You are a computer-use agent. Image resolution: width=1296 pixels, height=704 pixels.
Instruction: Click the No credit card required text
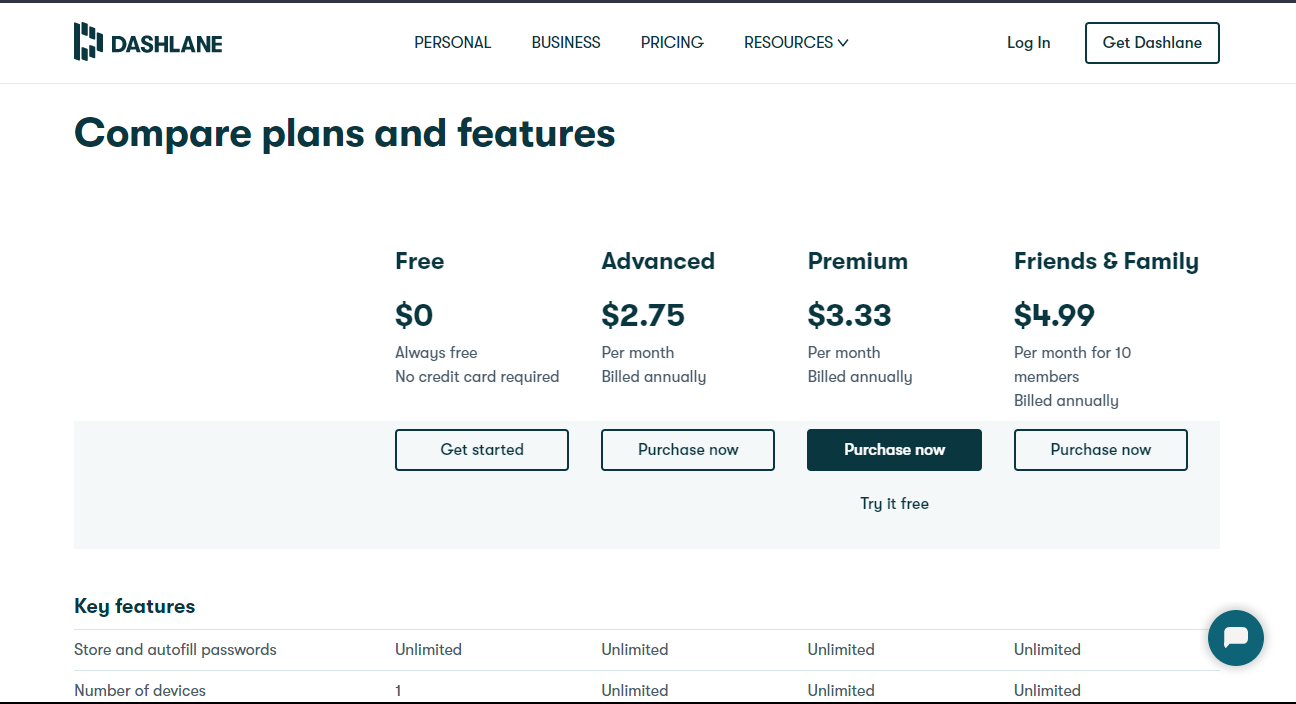(477, 377)
